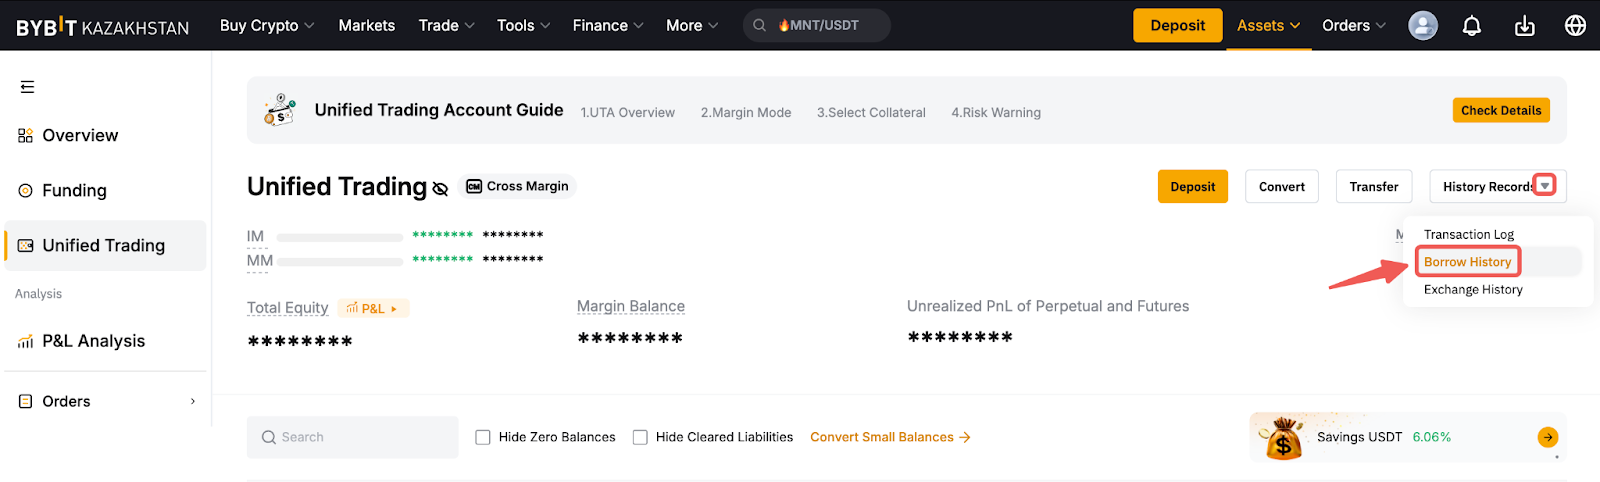Expand the History Records dropdown arrow

[x=1545, y=186]
